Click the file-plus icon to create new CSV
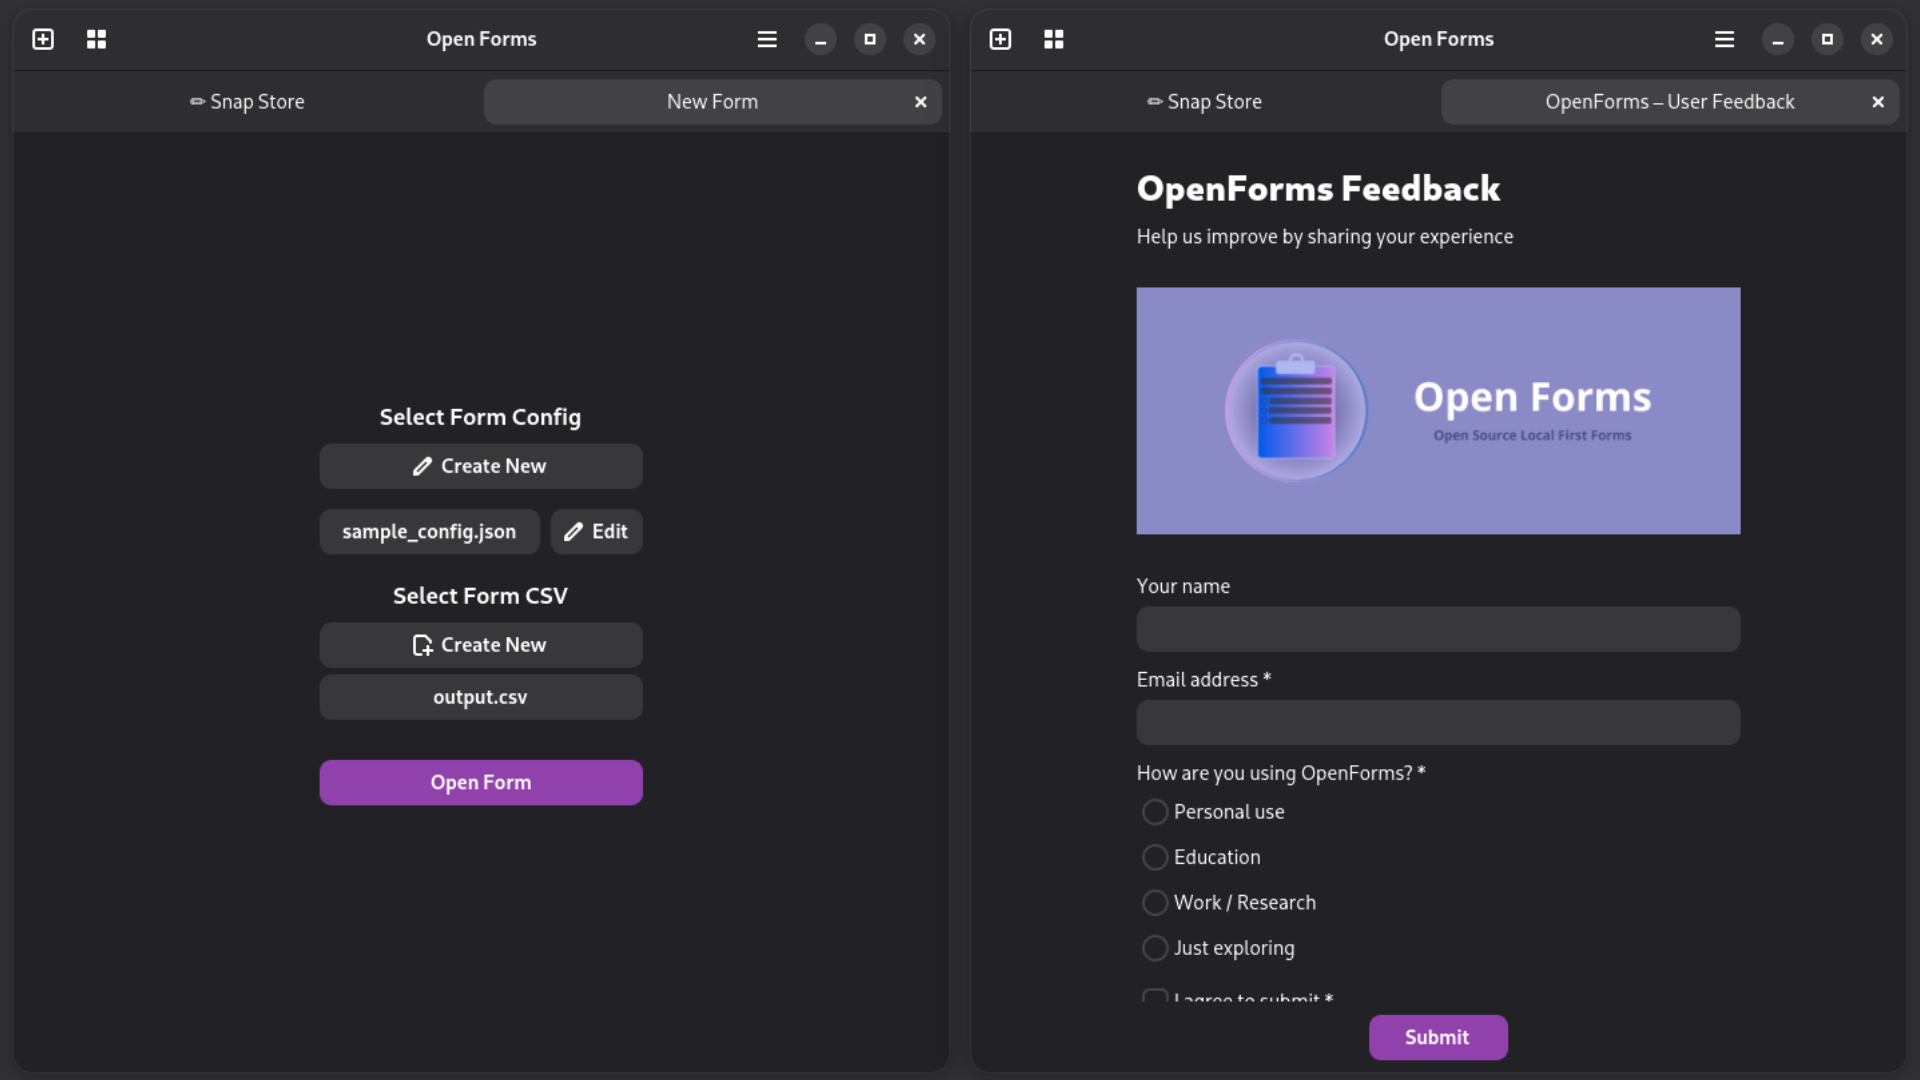The height and width of the screenshot is (1080, 1920). pyautogui.click(x=422, y=645)
